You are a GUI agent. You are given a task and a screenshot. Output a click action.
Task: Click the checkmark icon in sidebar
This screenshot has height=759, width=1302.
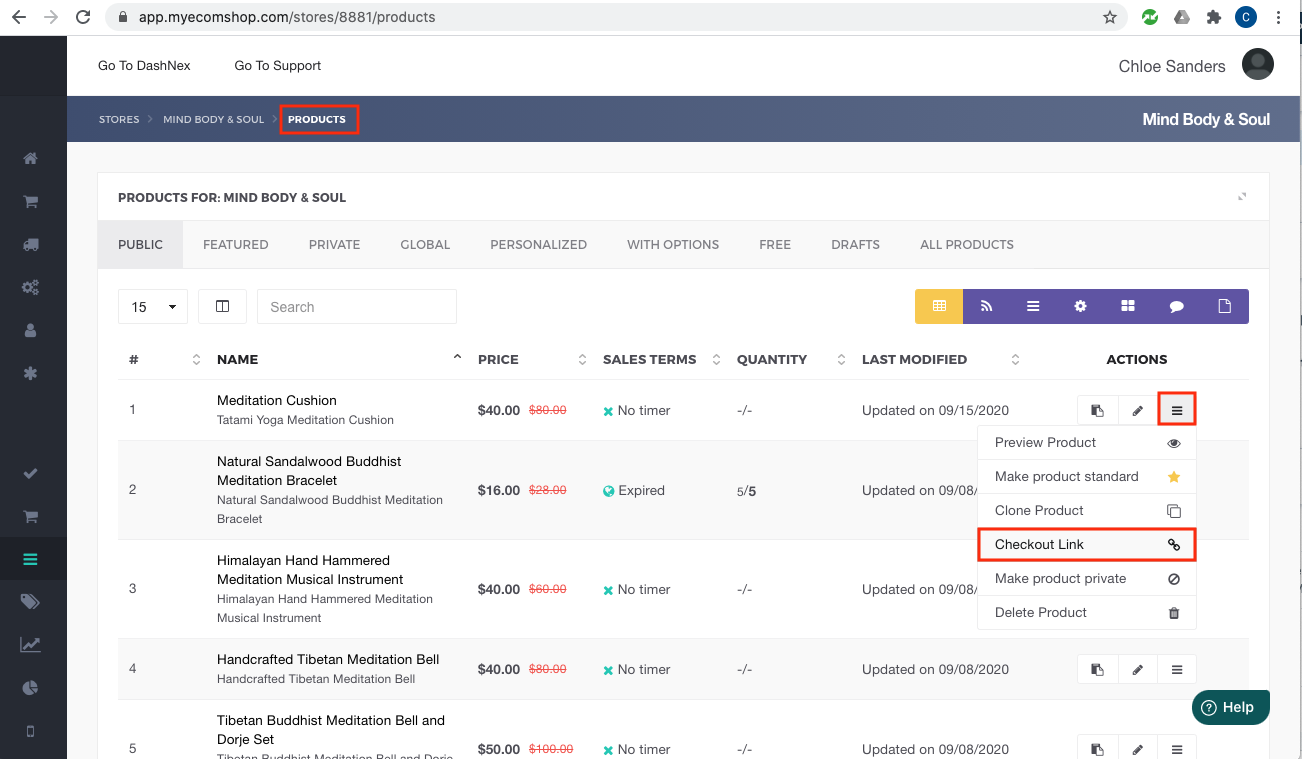30,473
